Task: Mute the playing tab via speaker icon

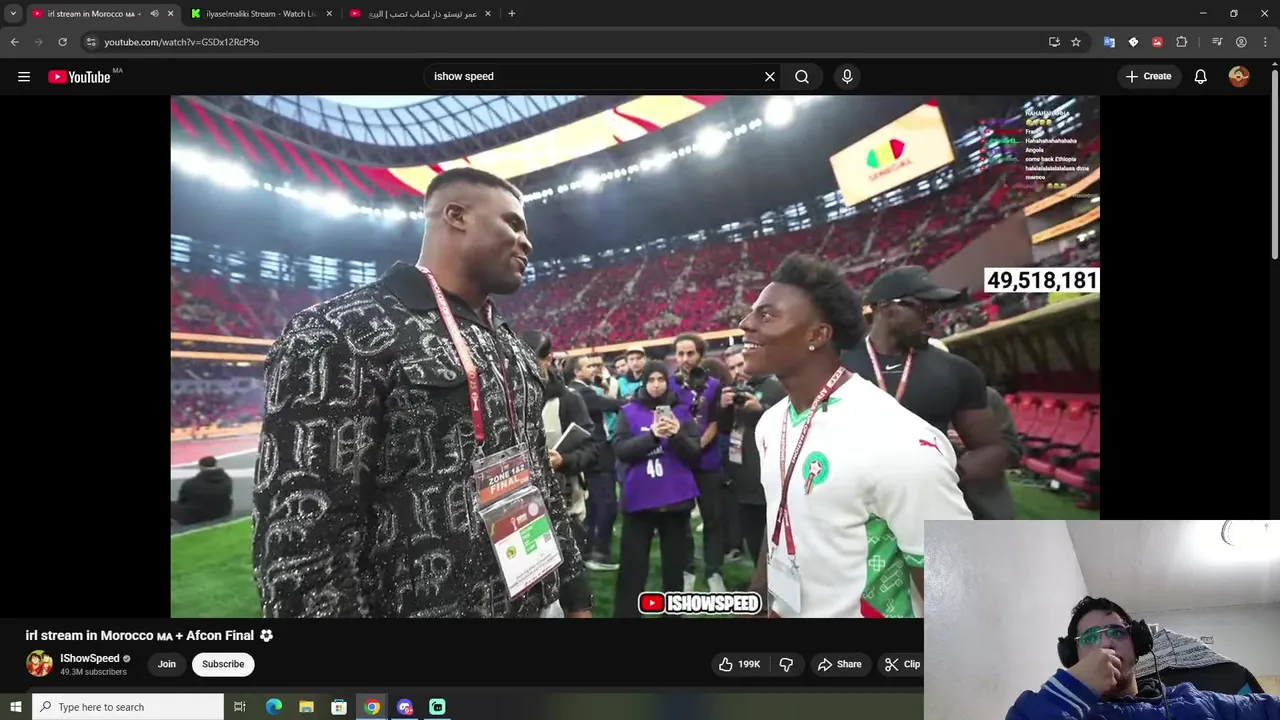Action: pos(154,14)
